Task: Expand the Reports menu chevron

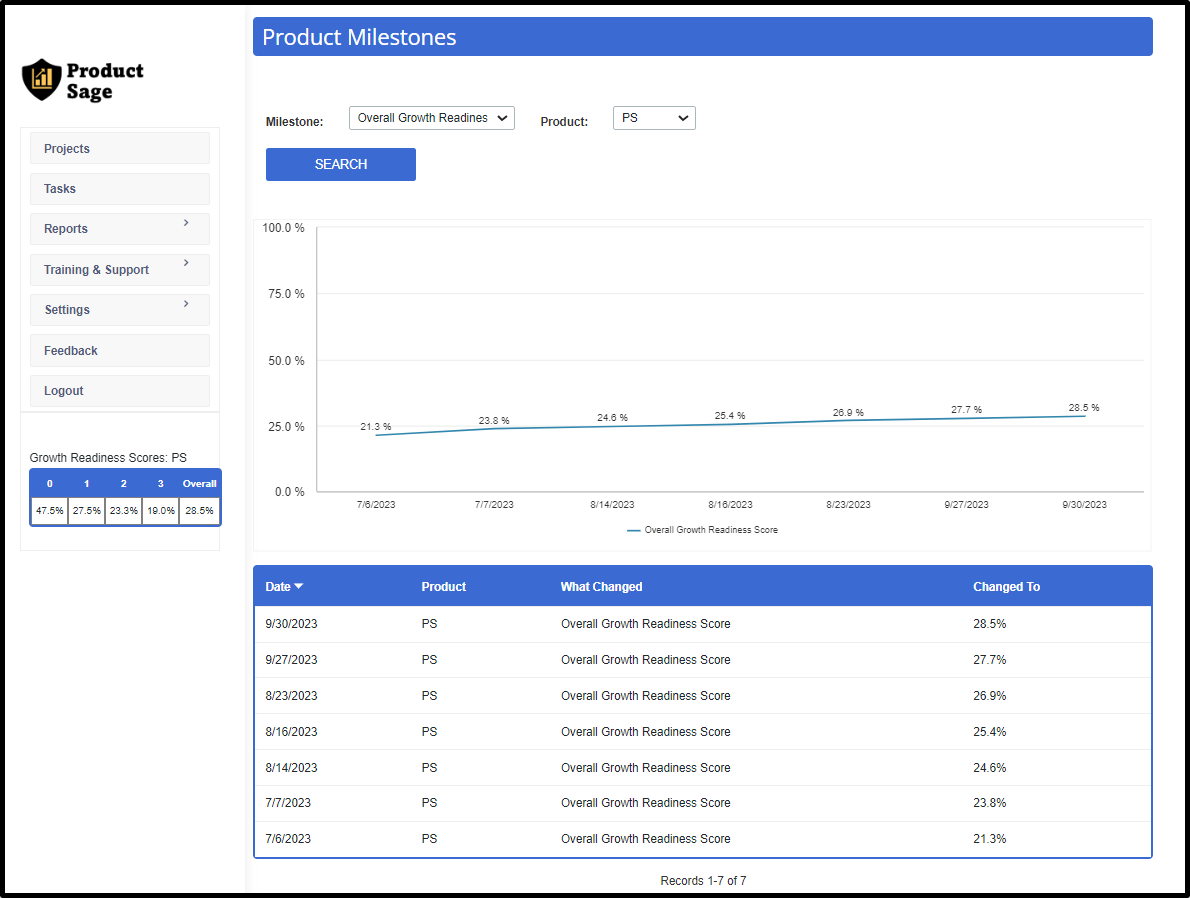Action: pos(186,222)
